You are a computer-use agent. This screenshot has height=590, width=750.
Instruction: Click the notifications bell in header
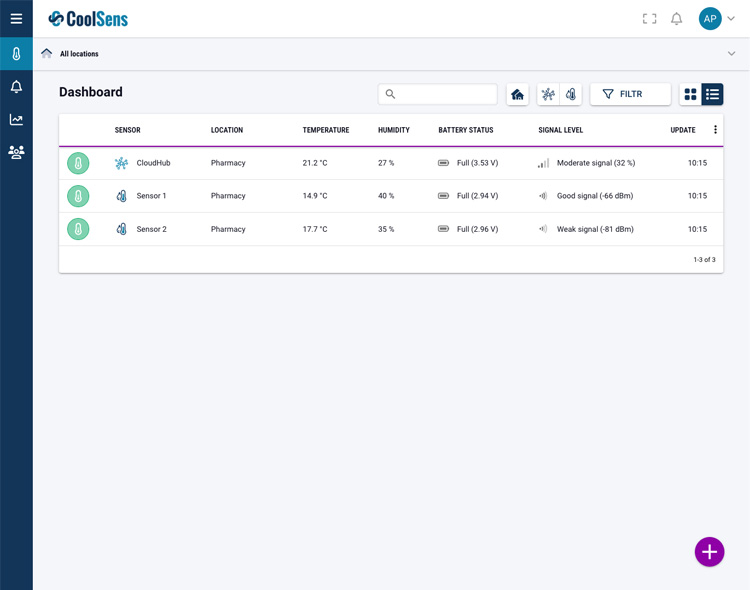pyautogui.click(x=676, y=19)
